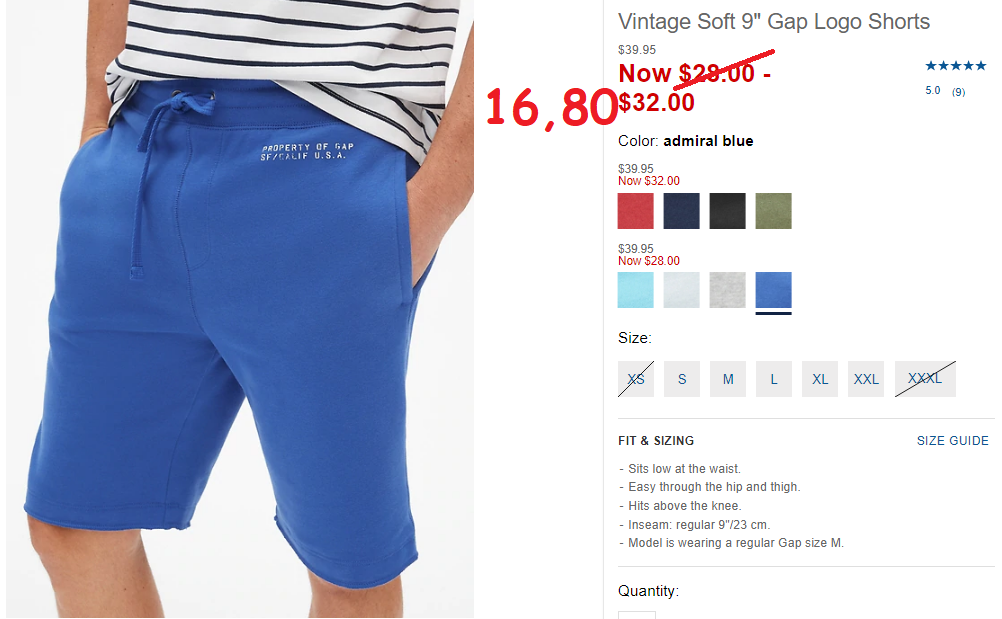Click the blue shorts product image
This screenshot has width=1002, height=619.
(240, 309)
